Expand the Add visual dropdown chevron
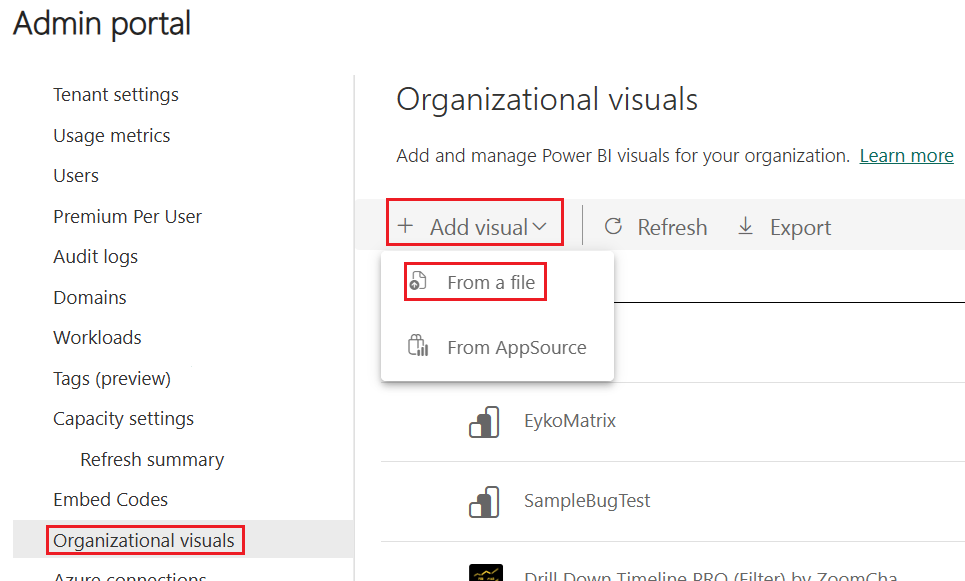Image resolution: width=965 pixels, height=581 pixels. coord(540,227)
